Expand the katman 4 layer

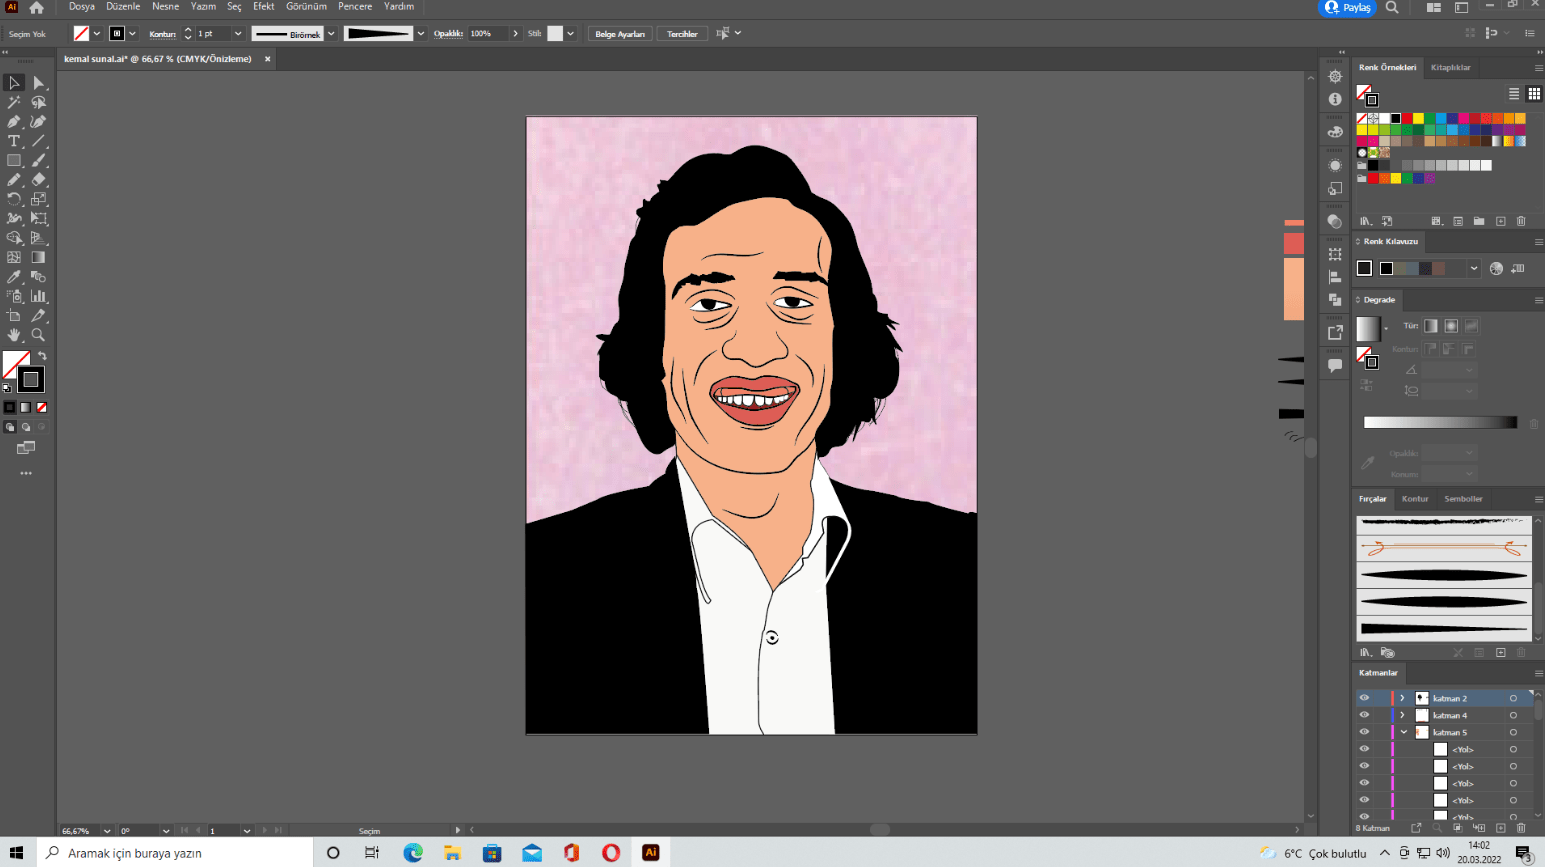click(1402, 715)
